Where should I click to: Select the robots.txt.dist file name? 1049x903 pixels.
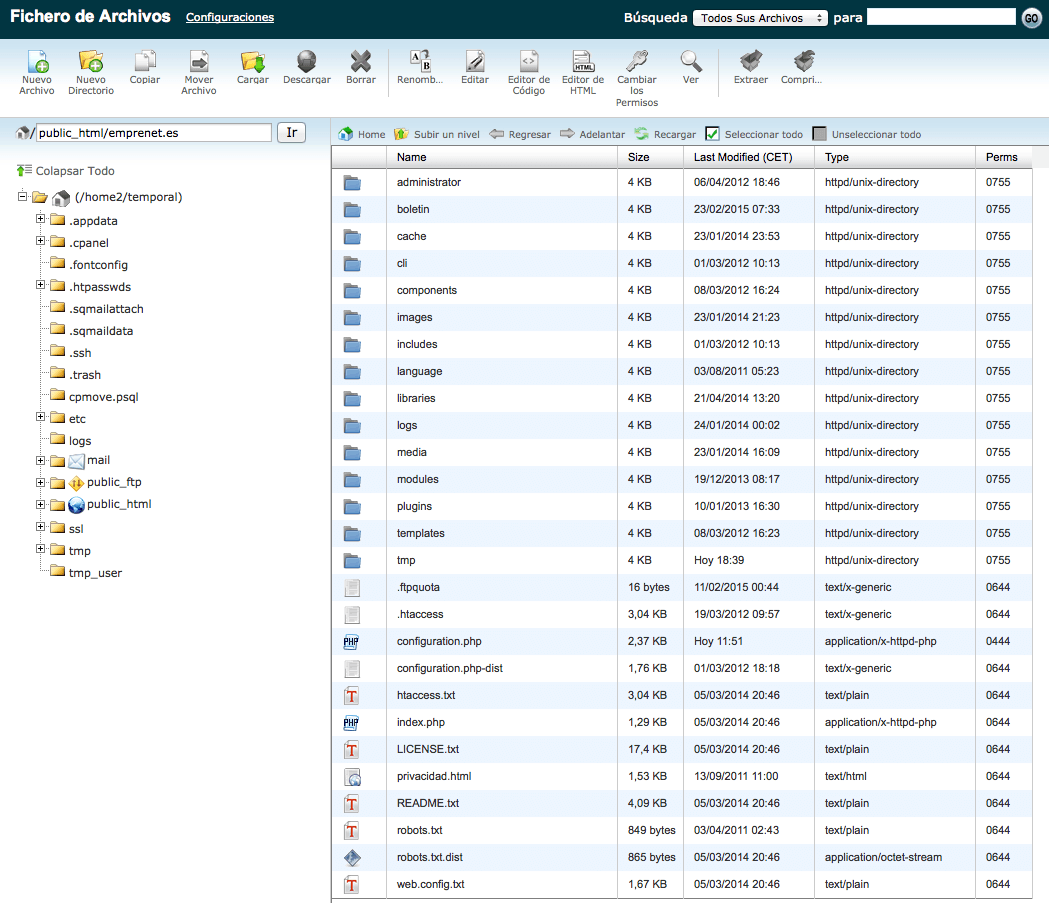point(430,857)
